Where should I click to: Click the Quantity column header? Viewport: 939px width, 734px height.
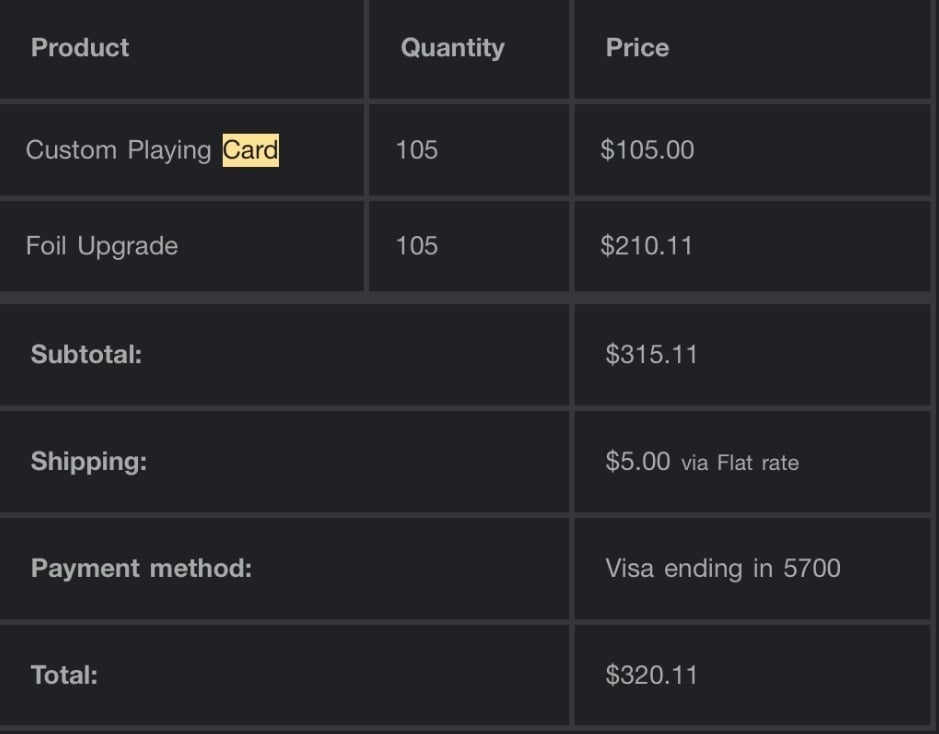coord(452,48)
